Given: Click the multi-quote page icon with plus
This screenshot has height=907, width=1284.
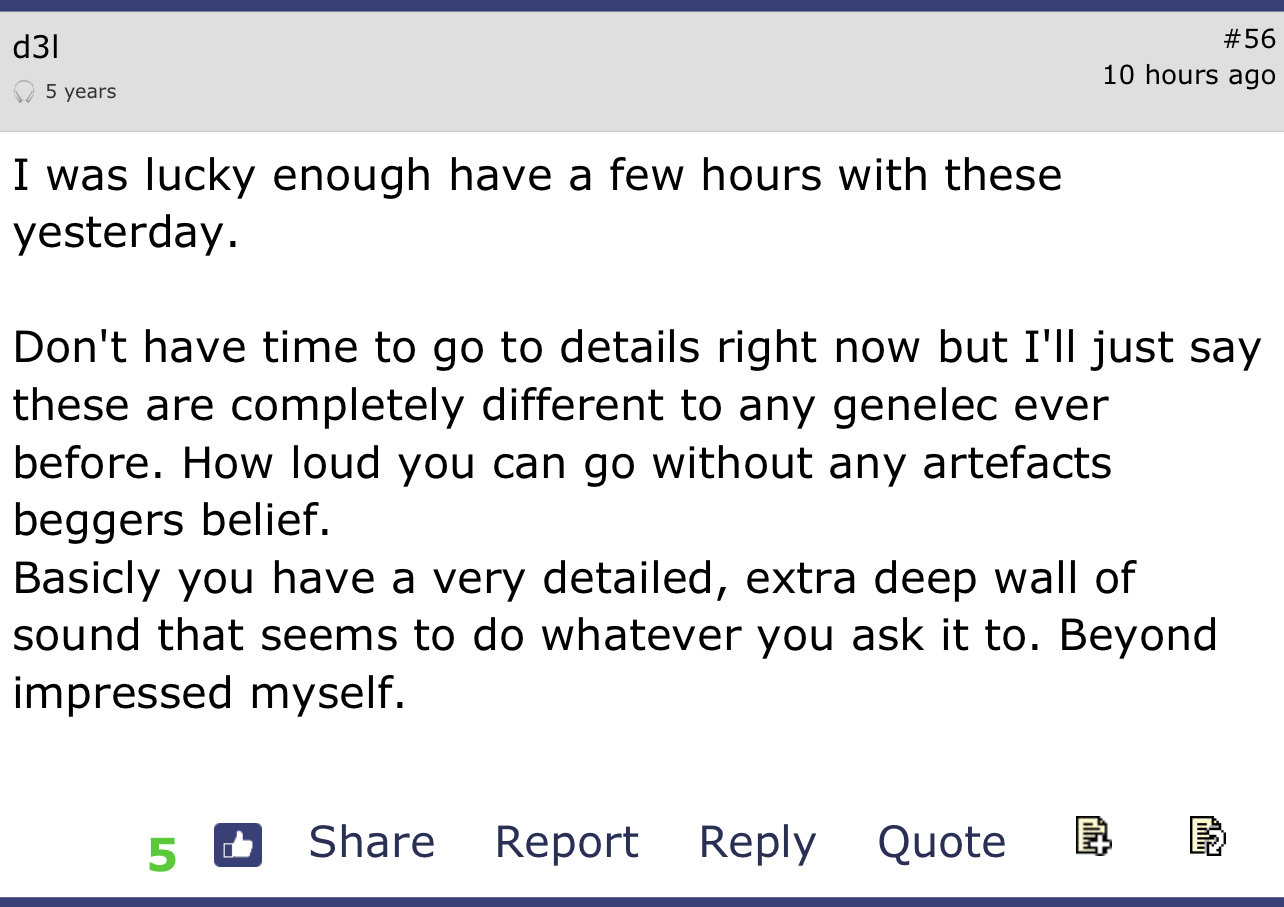Looking at the screenshot, I should tap(1093, 836).
